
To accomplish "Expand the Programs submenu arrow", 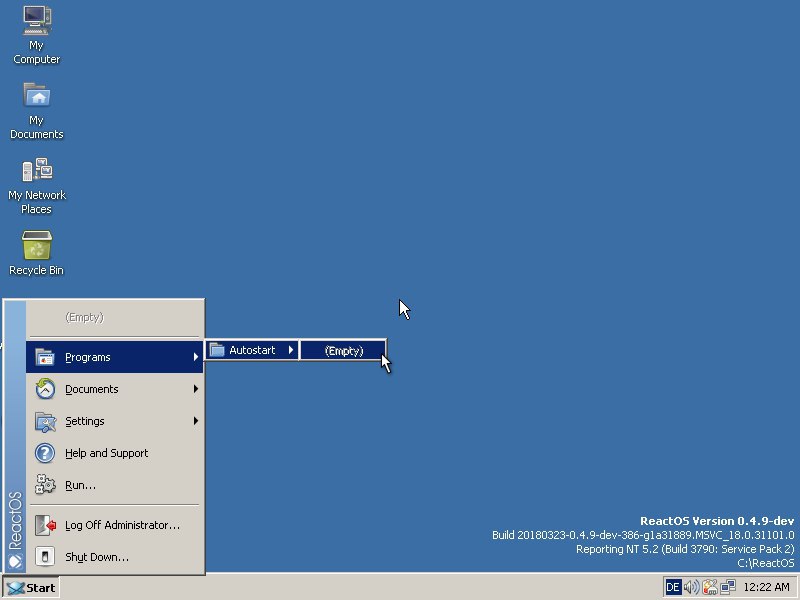I will tap(196, 357).
